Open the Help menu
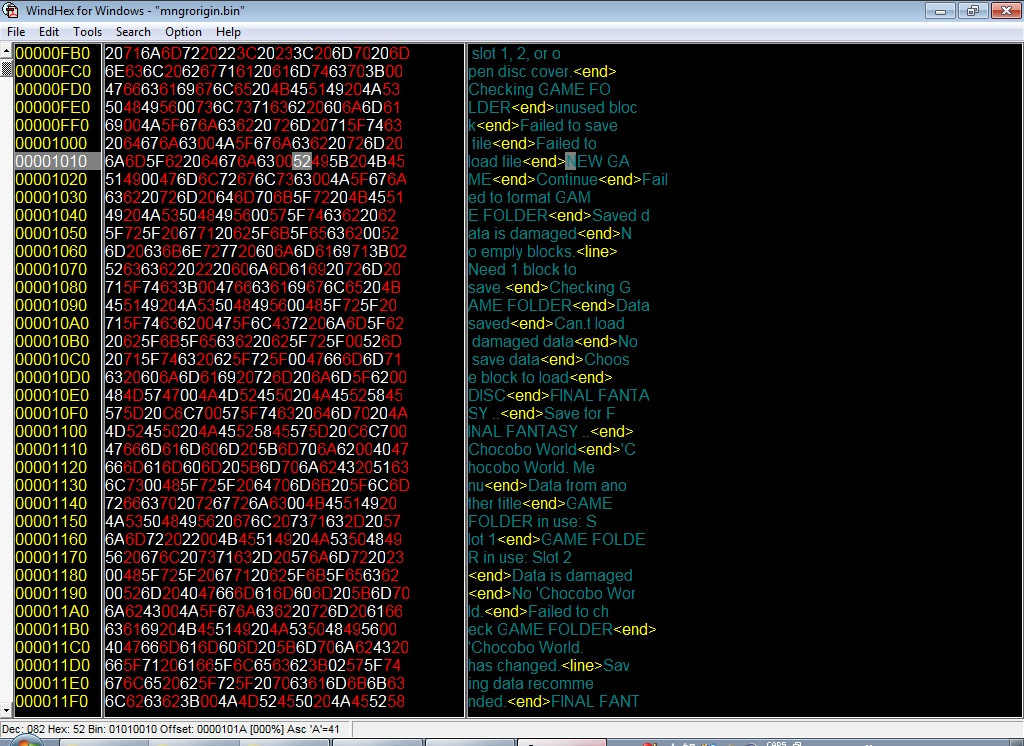The height and width of the screenshot is (746, 1024). (x=228, y=31)
